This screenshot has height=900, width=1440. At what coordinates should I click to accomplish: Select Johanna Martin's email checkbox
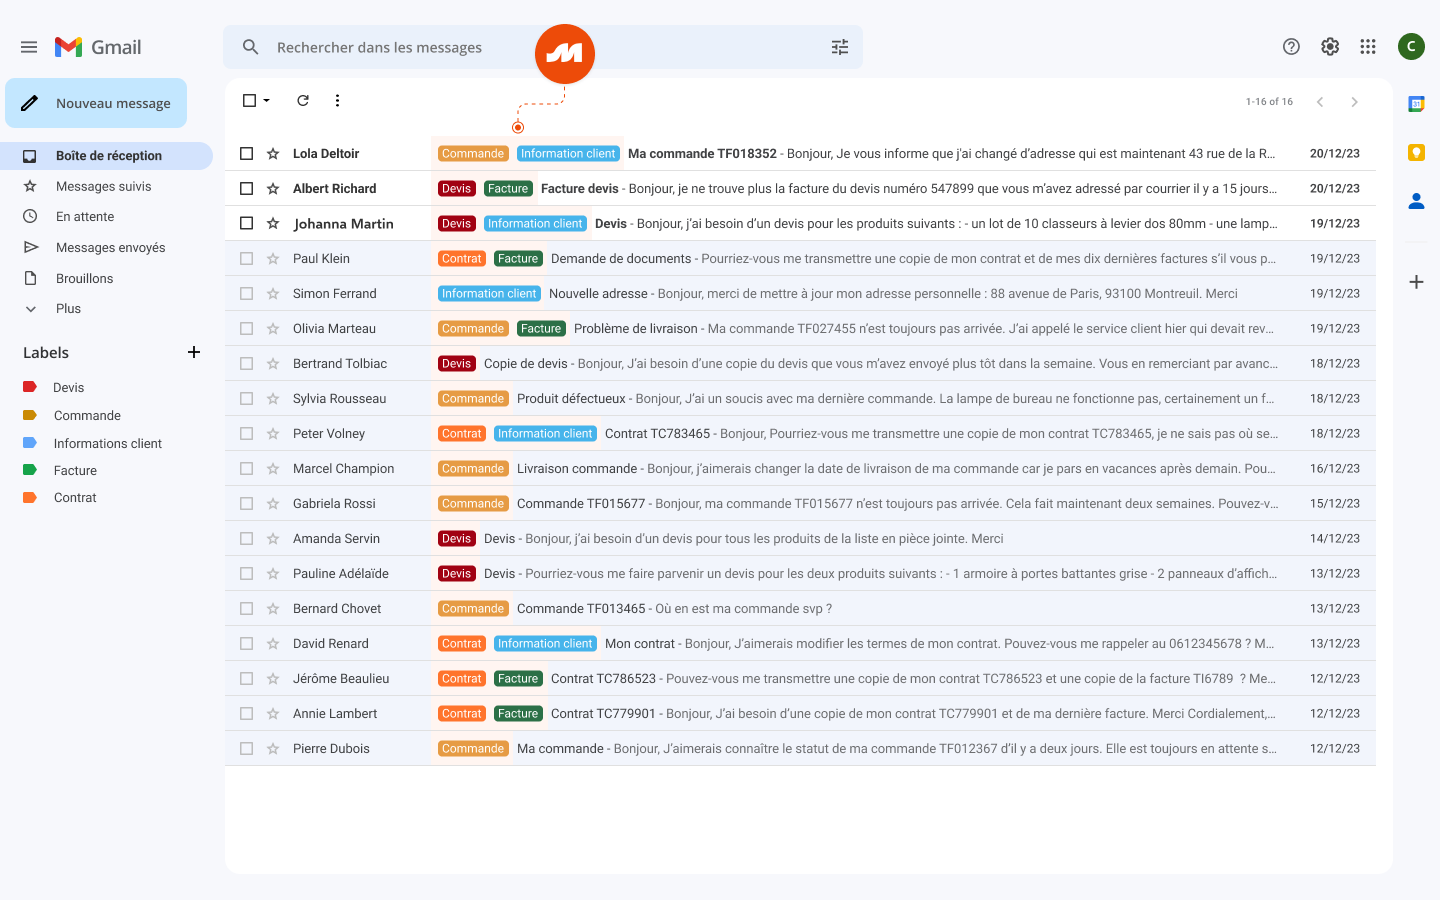point(246,224)
